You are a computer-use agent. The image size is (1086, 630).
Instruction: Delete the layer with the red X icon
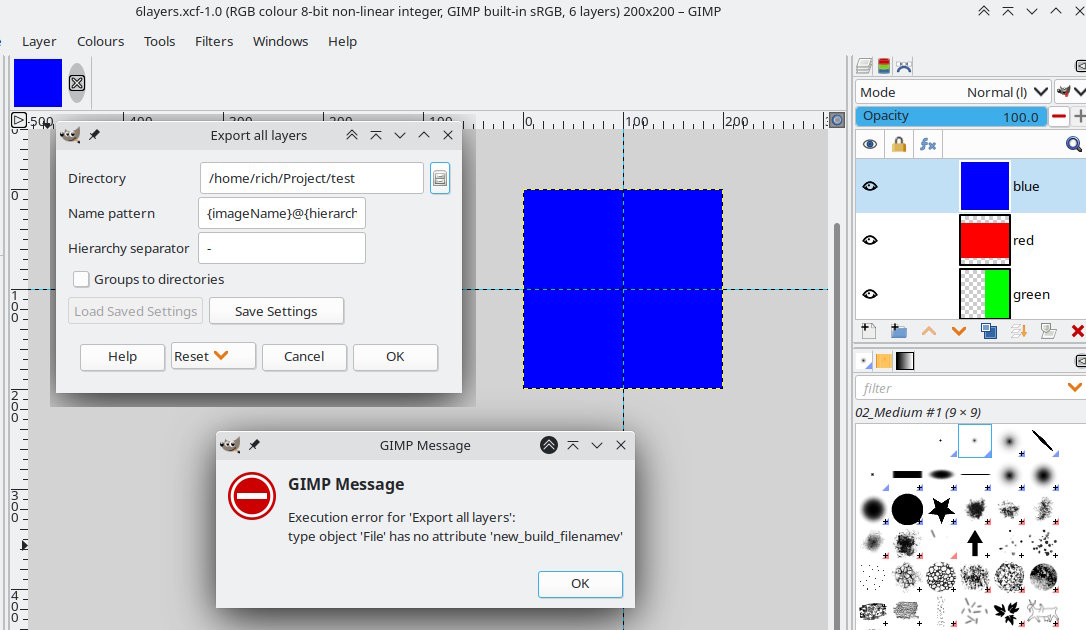1078,332
